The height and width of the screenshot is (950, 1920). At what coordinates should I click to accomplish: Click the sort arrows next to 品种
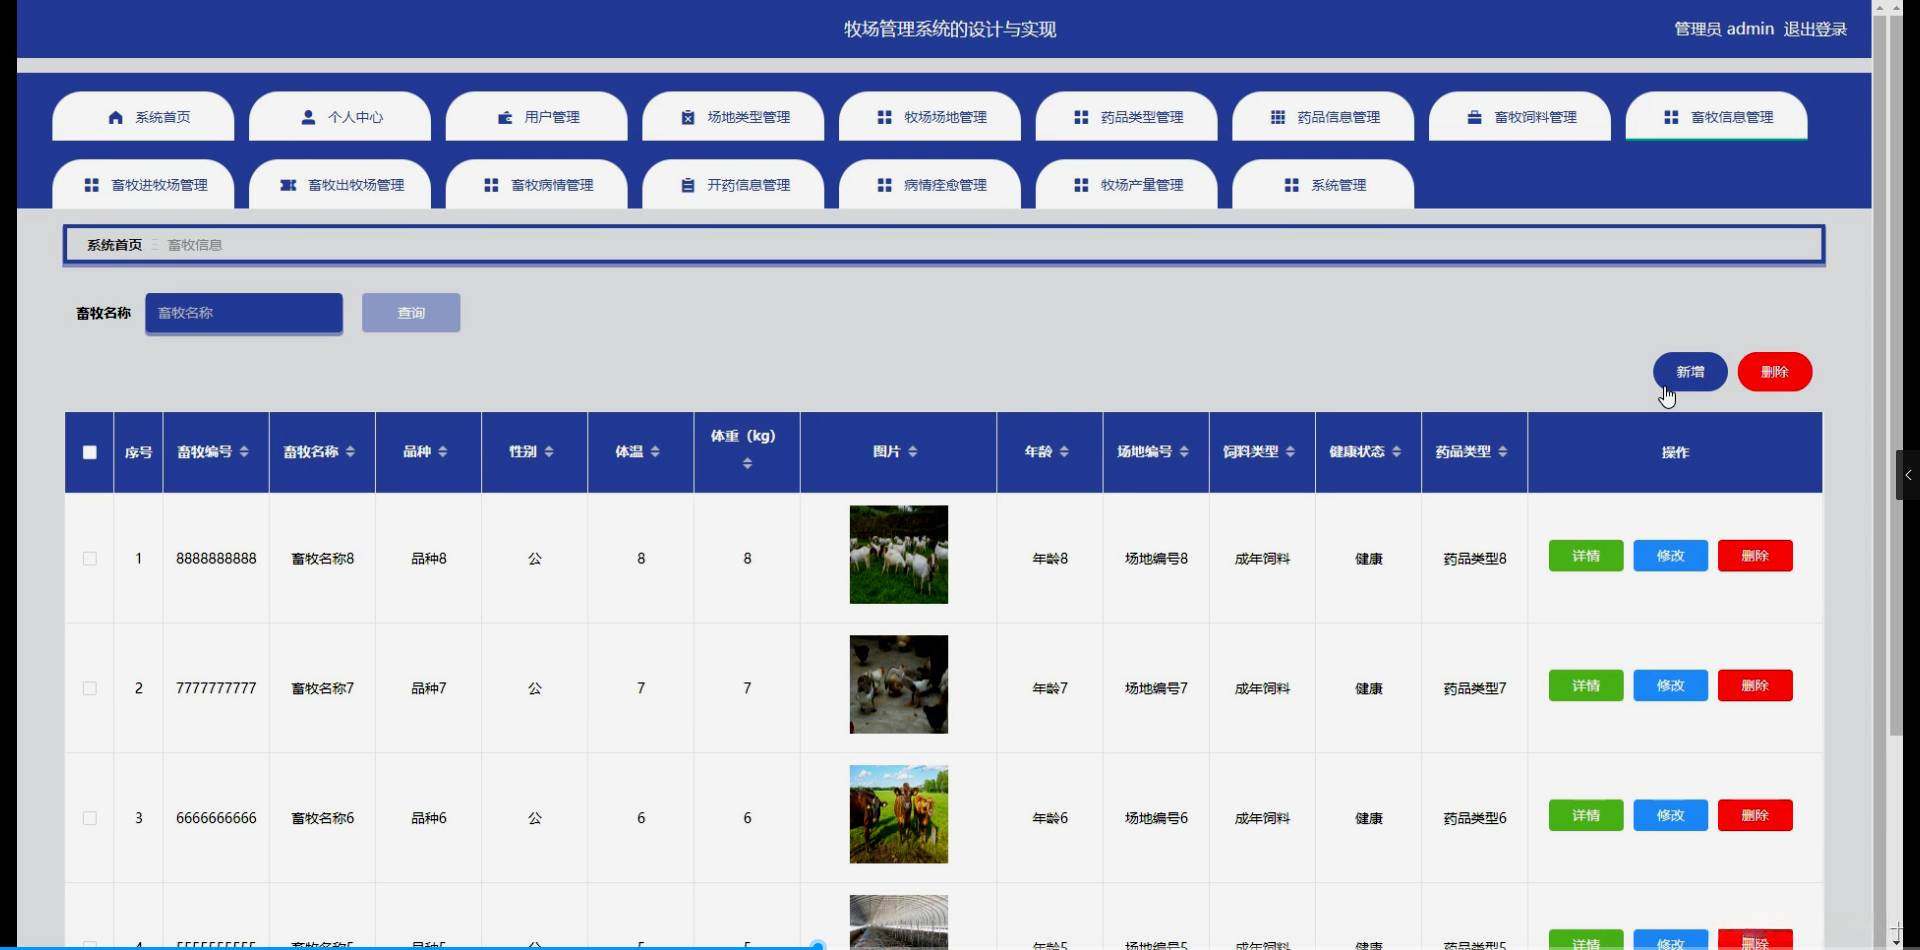click(x=443, y=452)
